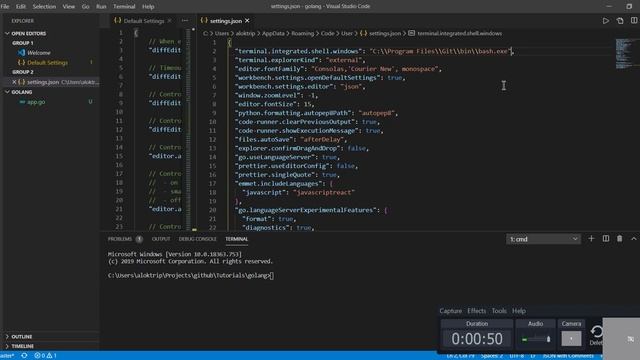Viewport: 640px width, 360px height.
Task: Activate the settings.json editor tab
Action: pyautogui.click(x=225, y=21)
